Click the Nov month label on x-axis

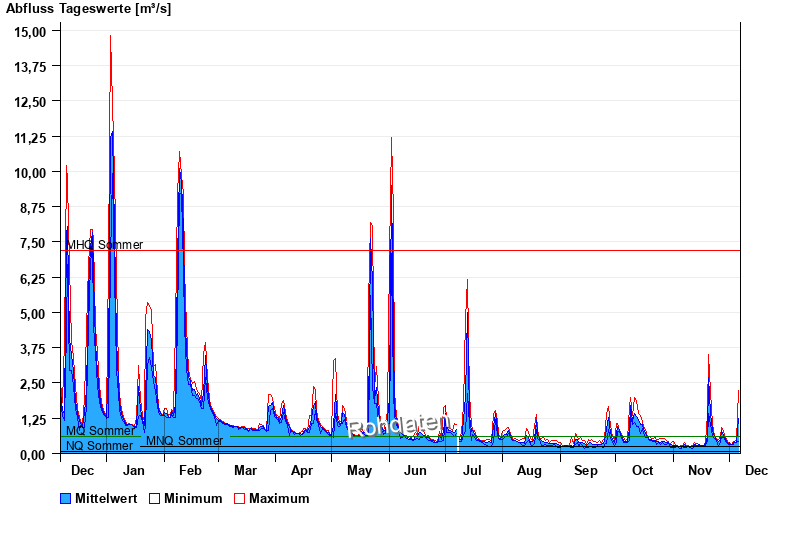(700, 470)
